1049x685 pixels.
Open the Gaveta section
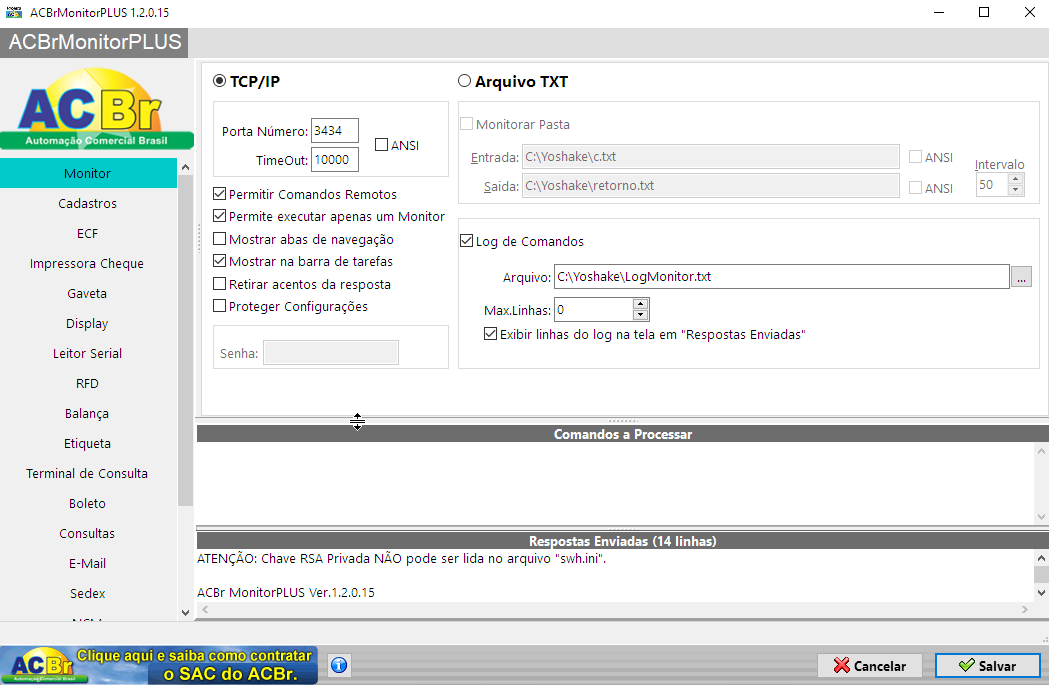pyautogui.click(x=88, y=294)
